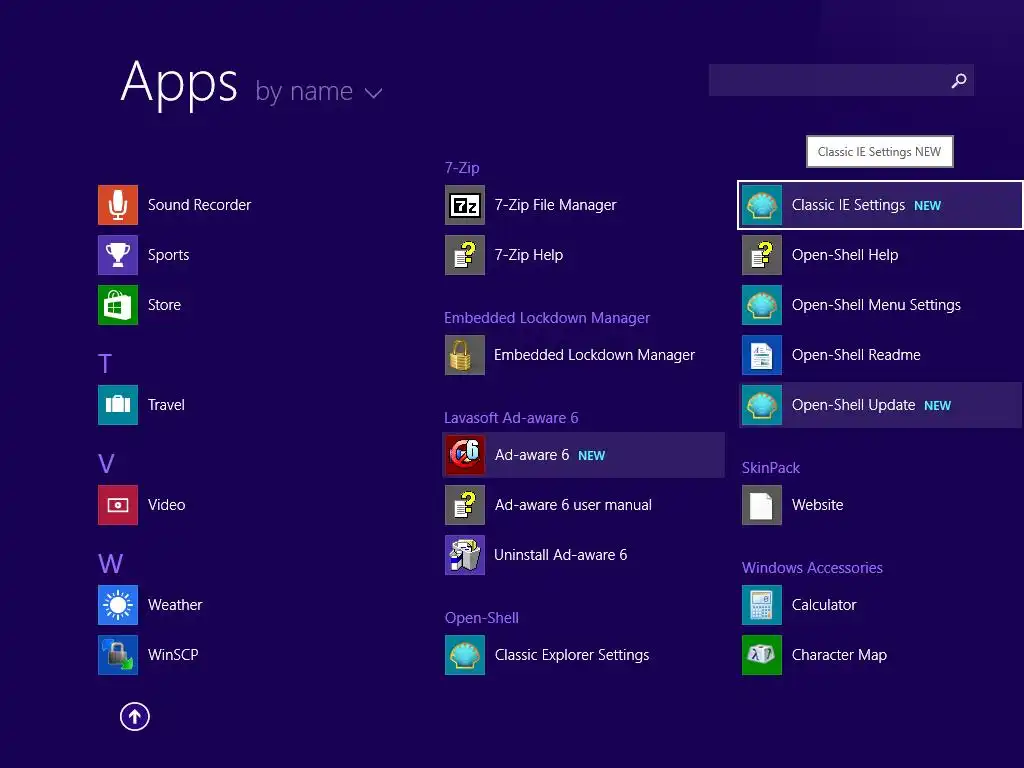Click the 'Uninstall Ad-aware 6' label
The height and width of the screenshot is (768, 1024).
pyautogui.click(x=560, y=555)
